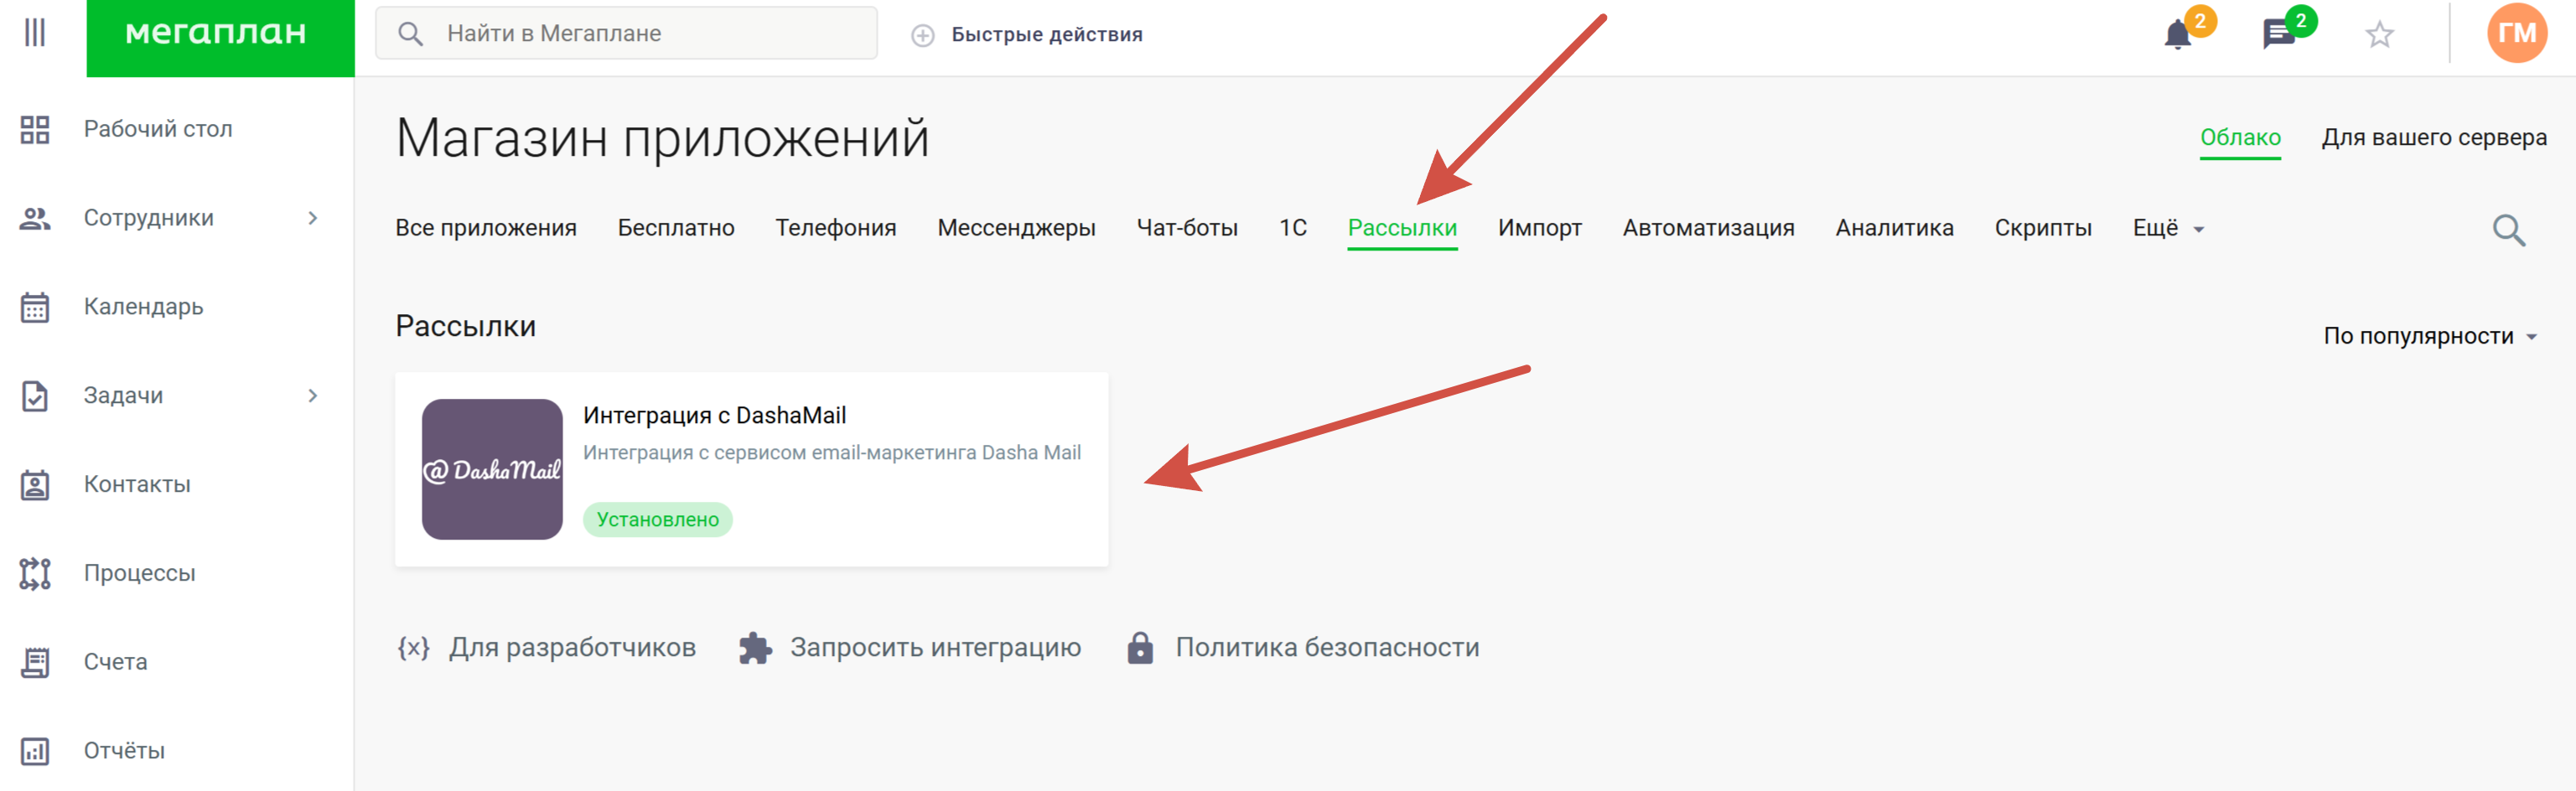Click Запросить интеграцию link

pyautogui.click(x=934, y=647)
